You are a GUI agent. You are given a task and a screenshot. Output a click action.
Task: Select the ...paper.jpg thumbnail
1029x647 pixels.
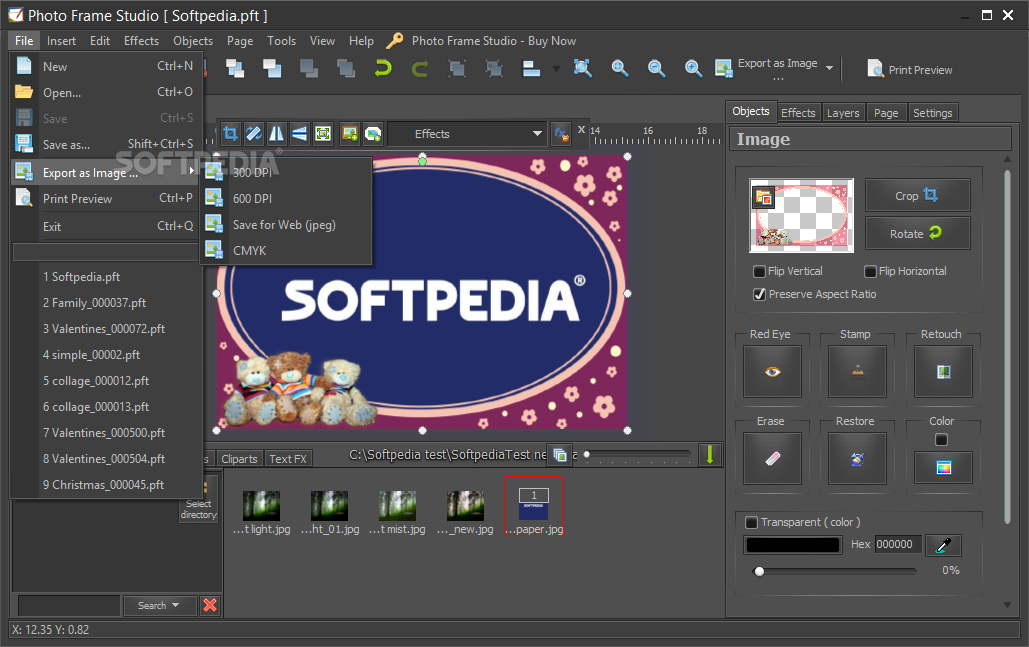coord(534,506)
